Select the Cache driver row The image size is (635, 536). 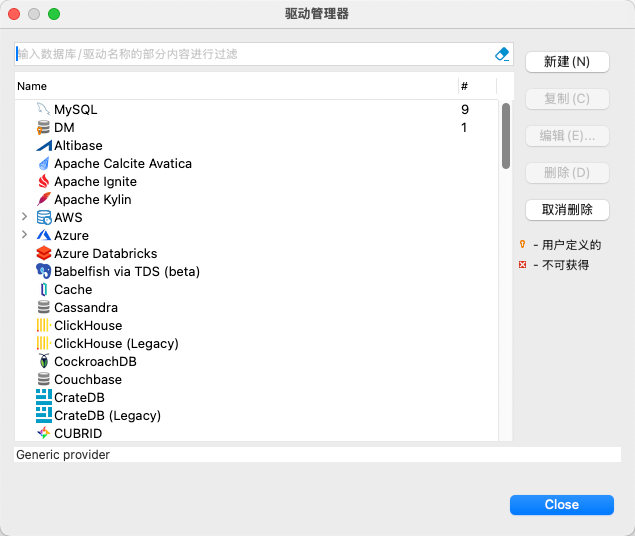pyautogui.click(x=257, y=289)
